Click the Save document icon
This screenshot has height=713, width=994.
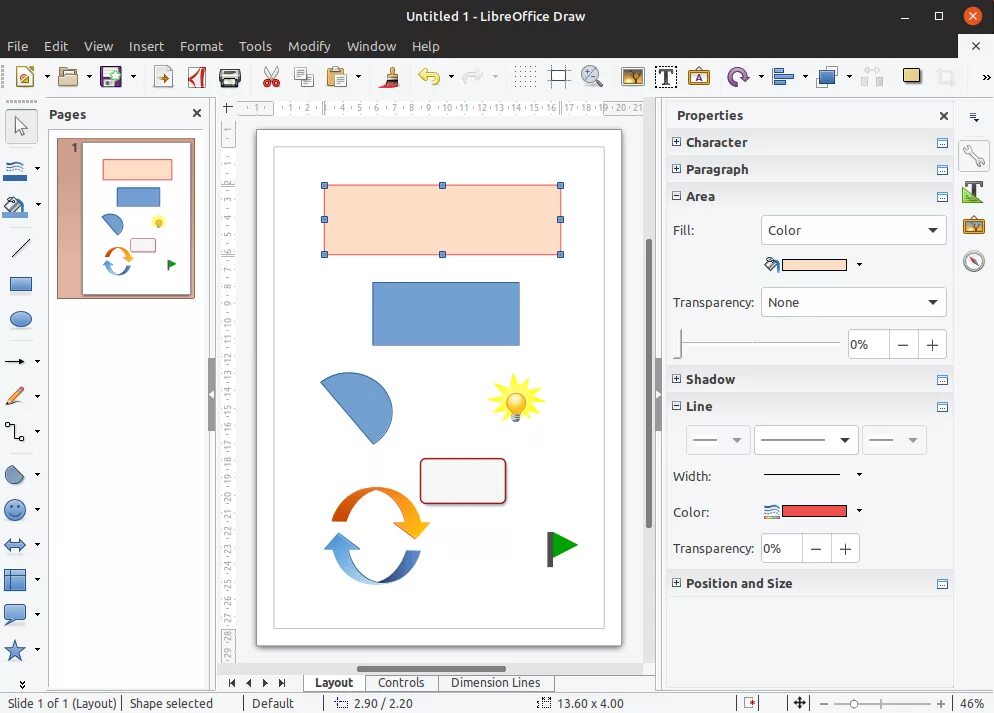pyautogui.click(x=111, y=77)
